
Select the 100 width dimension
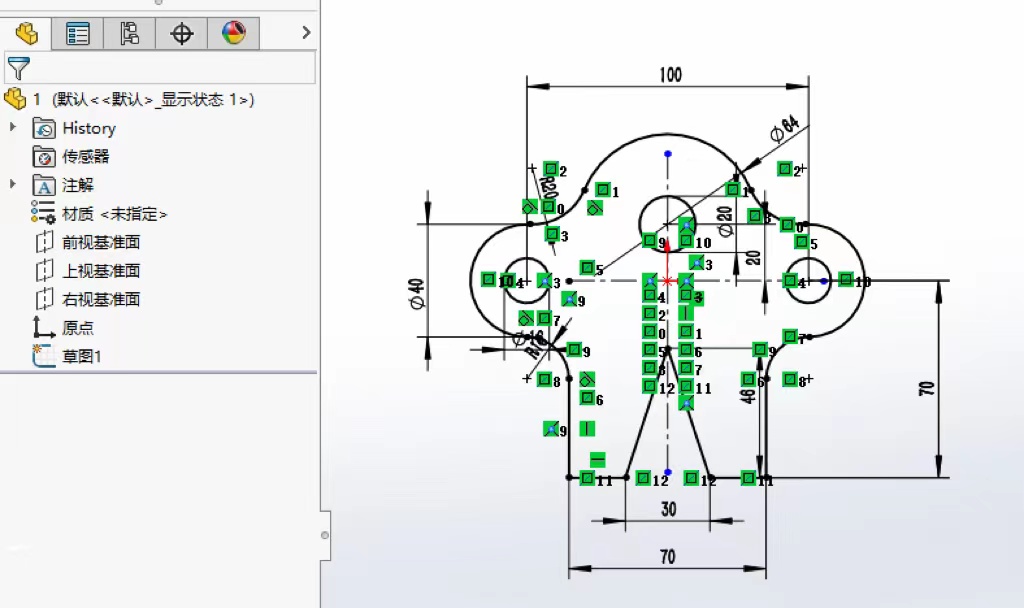tap(671, 75)
